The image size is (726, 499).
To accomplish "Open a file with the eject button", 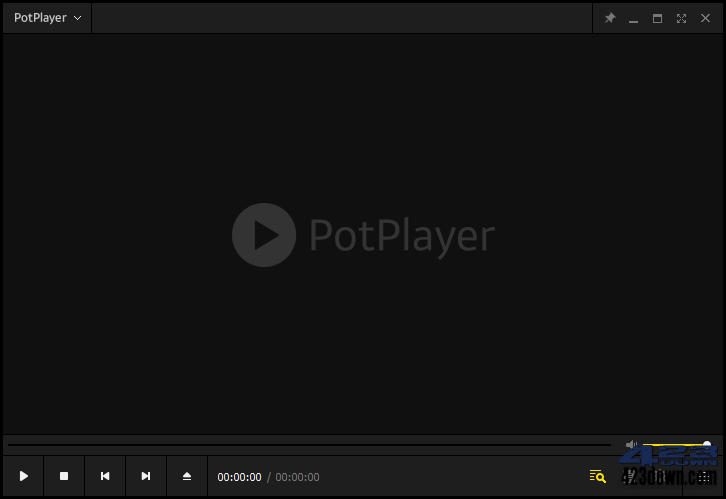I will pyautogui.click(x=187, y=476).
